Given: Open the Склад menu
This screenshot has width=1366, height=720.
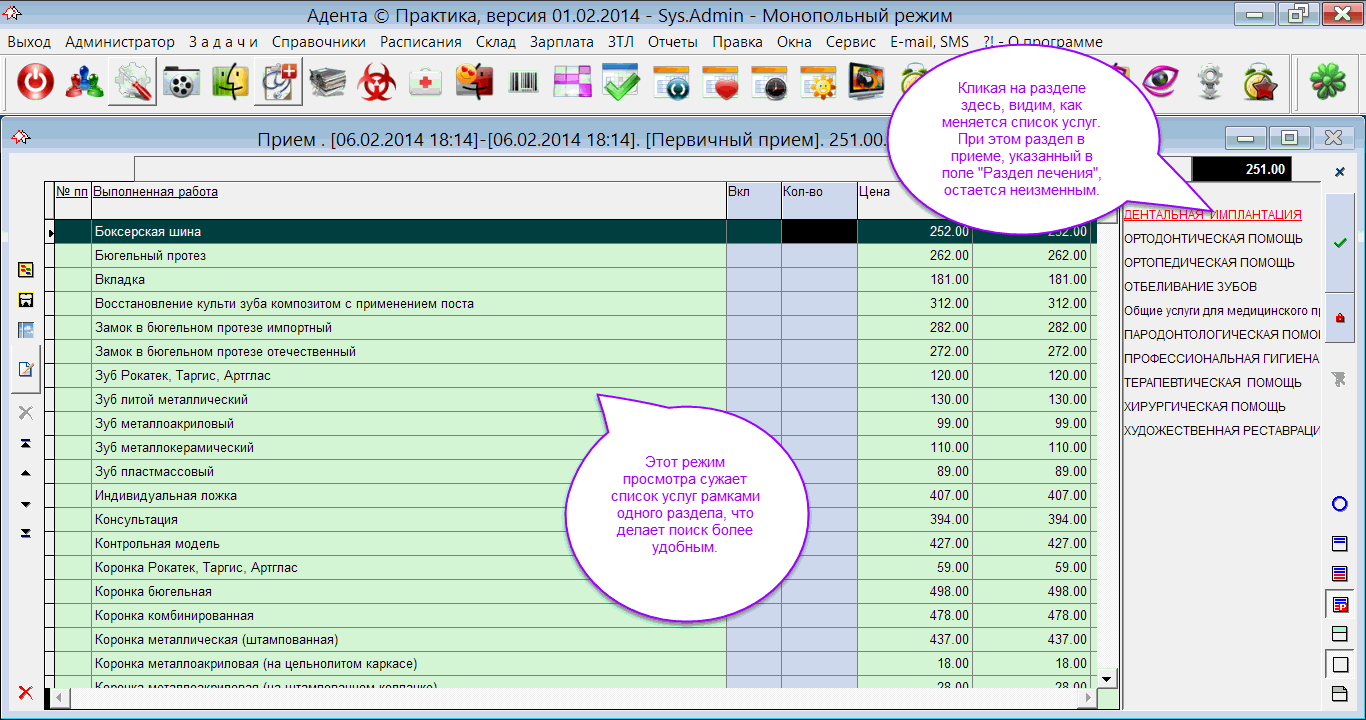Looking at the screenshot, I should tap(496, 42).
